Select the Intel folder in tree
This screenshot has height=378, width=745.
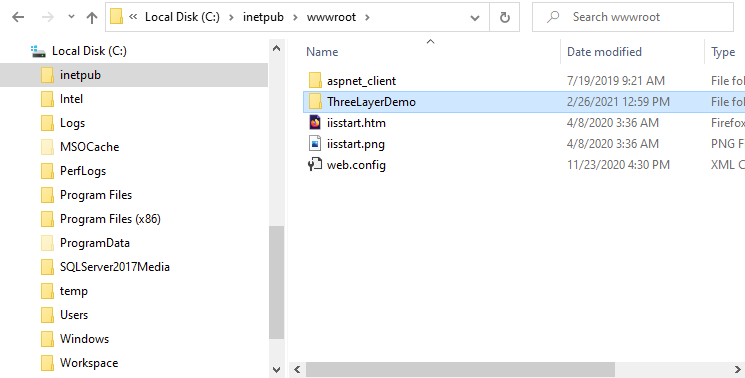71,99
